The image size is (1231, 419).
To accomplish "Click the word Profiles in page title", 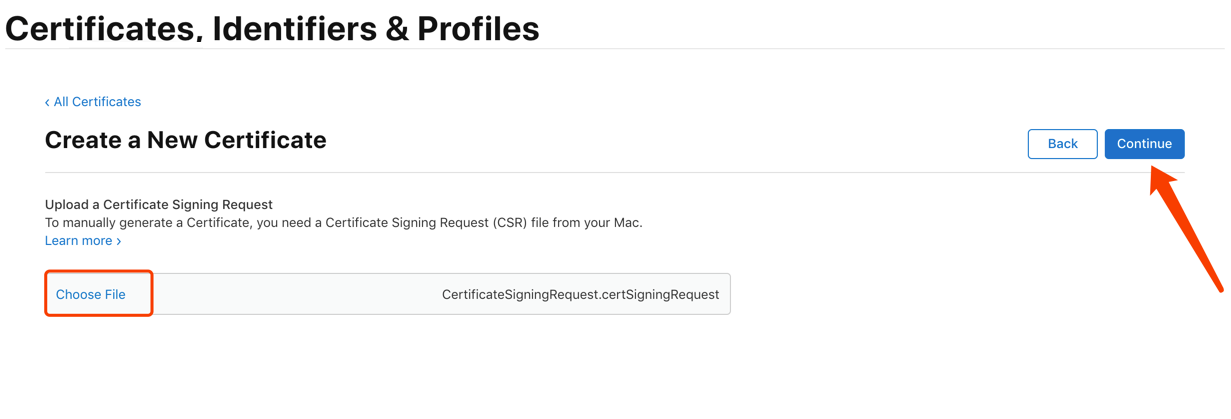I will coord(478,28).
